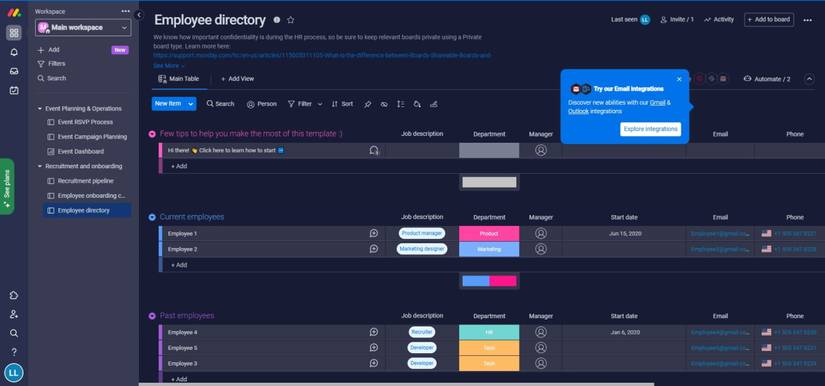Collapse Recruitment and onboarding folder
825x386 pixels.
(x=40, y=166)
